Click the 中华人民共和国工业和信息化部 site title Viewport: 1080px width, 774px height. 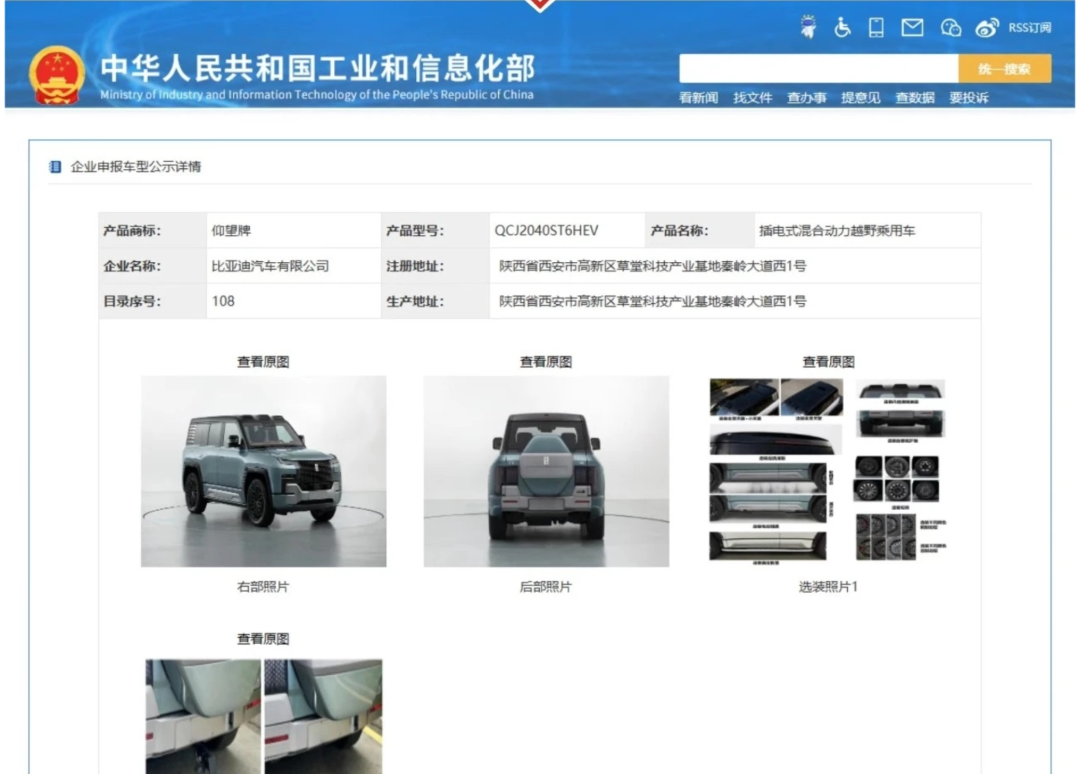point(318,68)
